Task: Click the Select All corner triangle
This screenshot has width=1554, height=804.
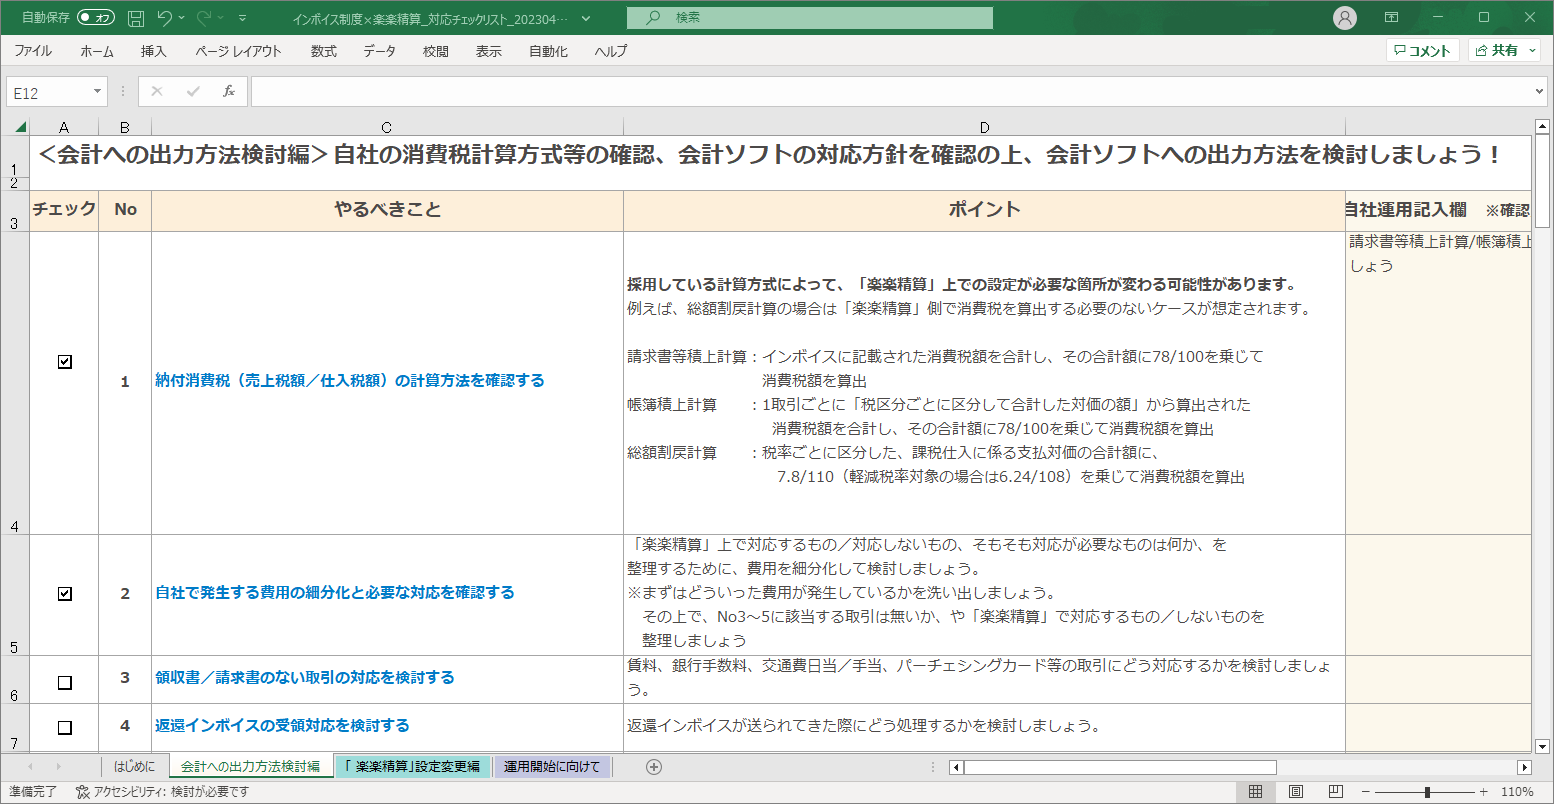Action: [19, 127]
